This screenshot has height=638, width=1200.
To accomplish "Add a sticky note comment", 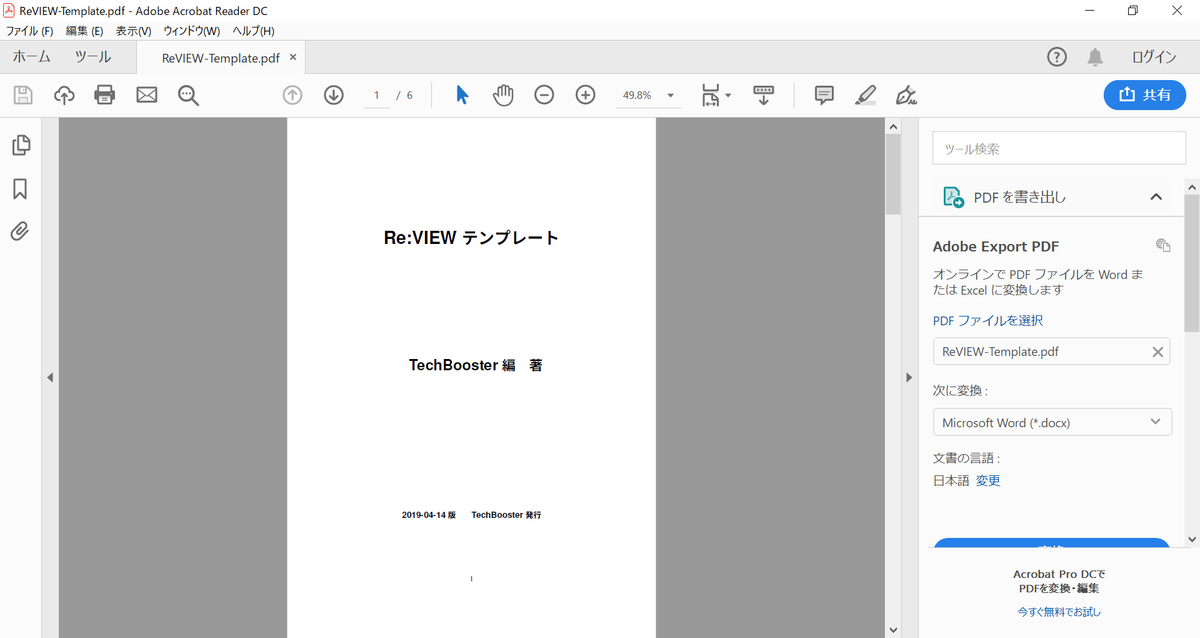I will click(x=824, y=95).
